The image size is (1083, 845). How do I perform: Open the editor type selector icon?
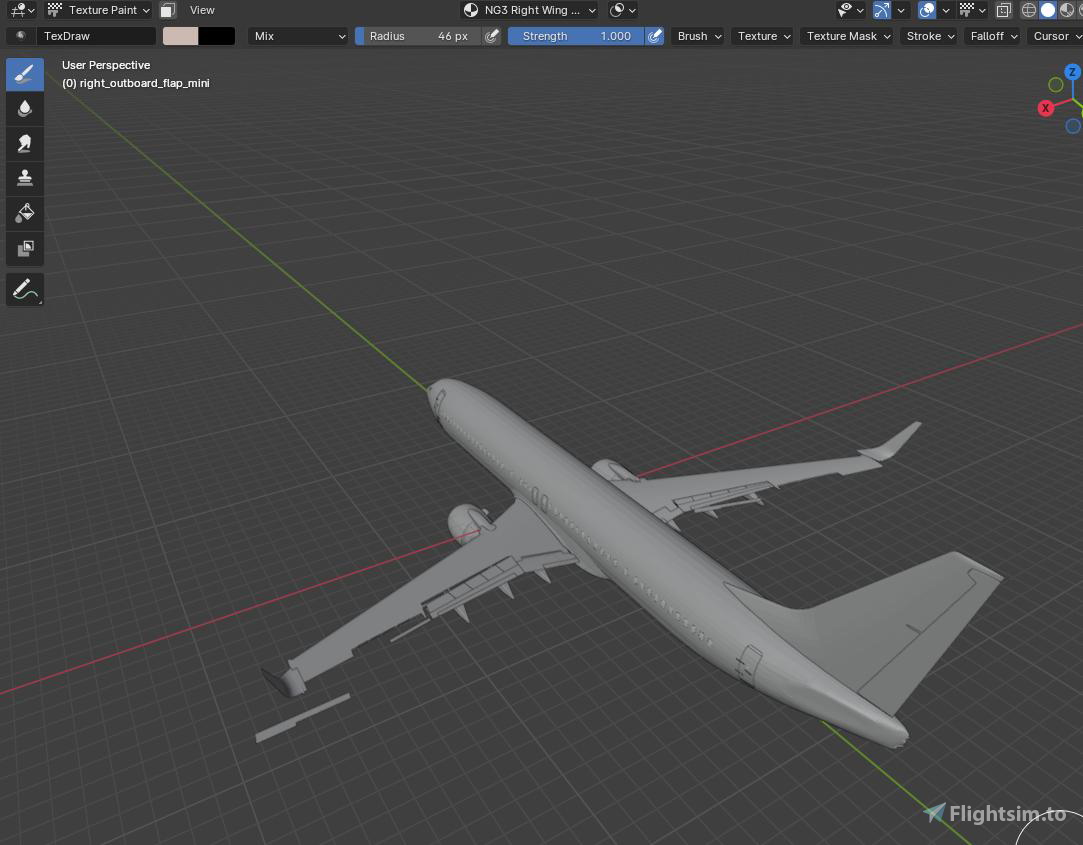(20, 10)
